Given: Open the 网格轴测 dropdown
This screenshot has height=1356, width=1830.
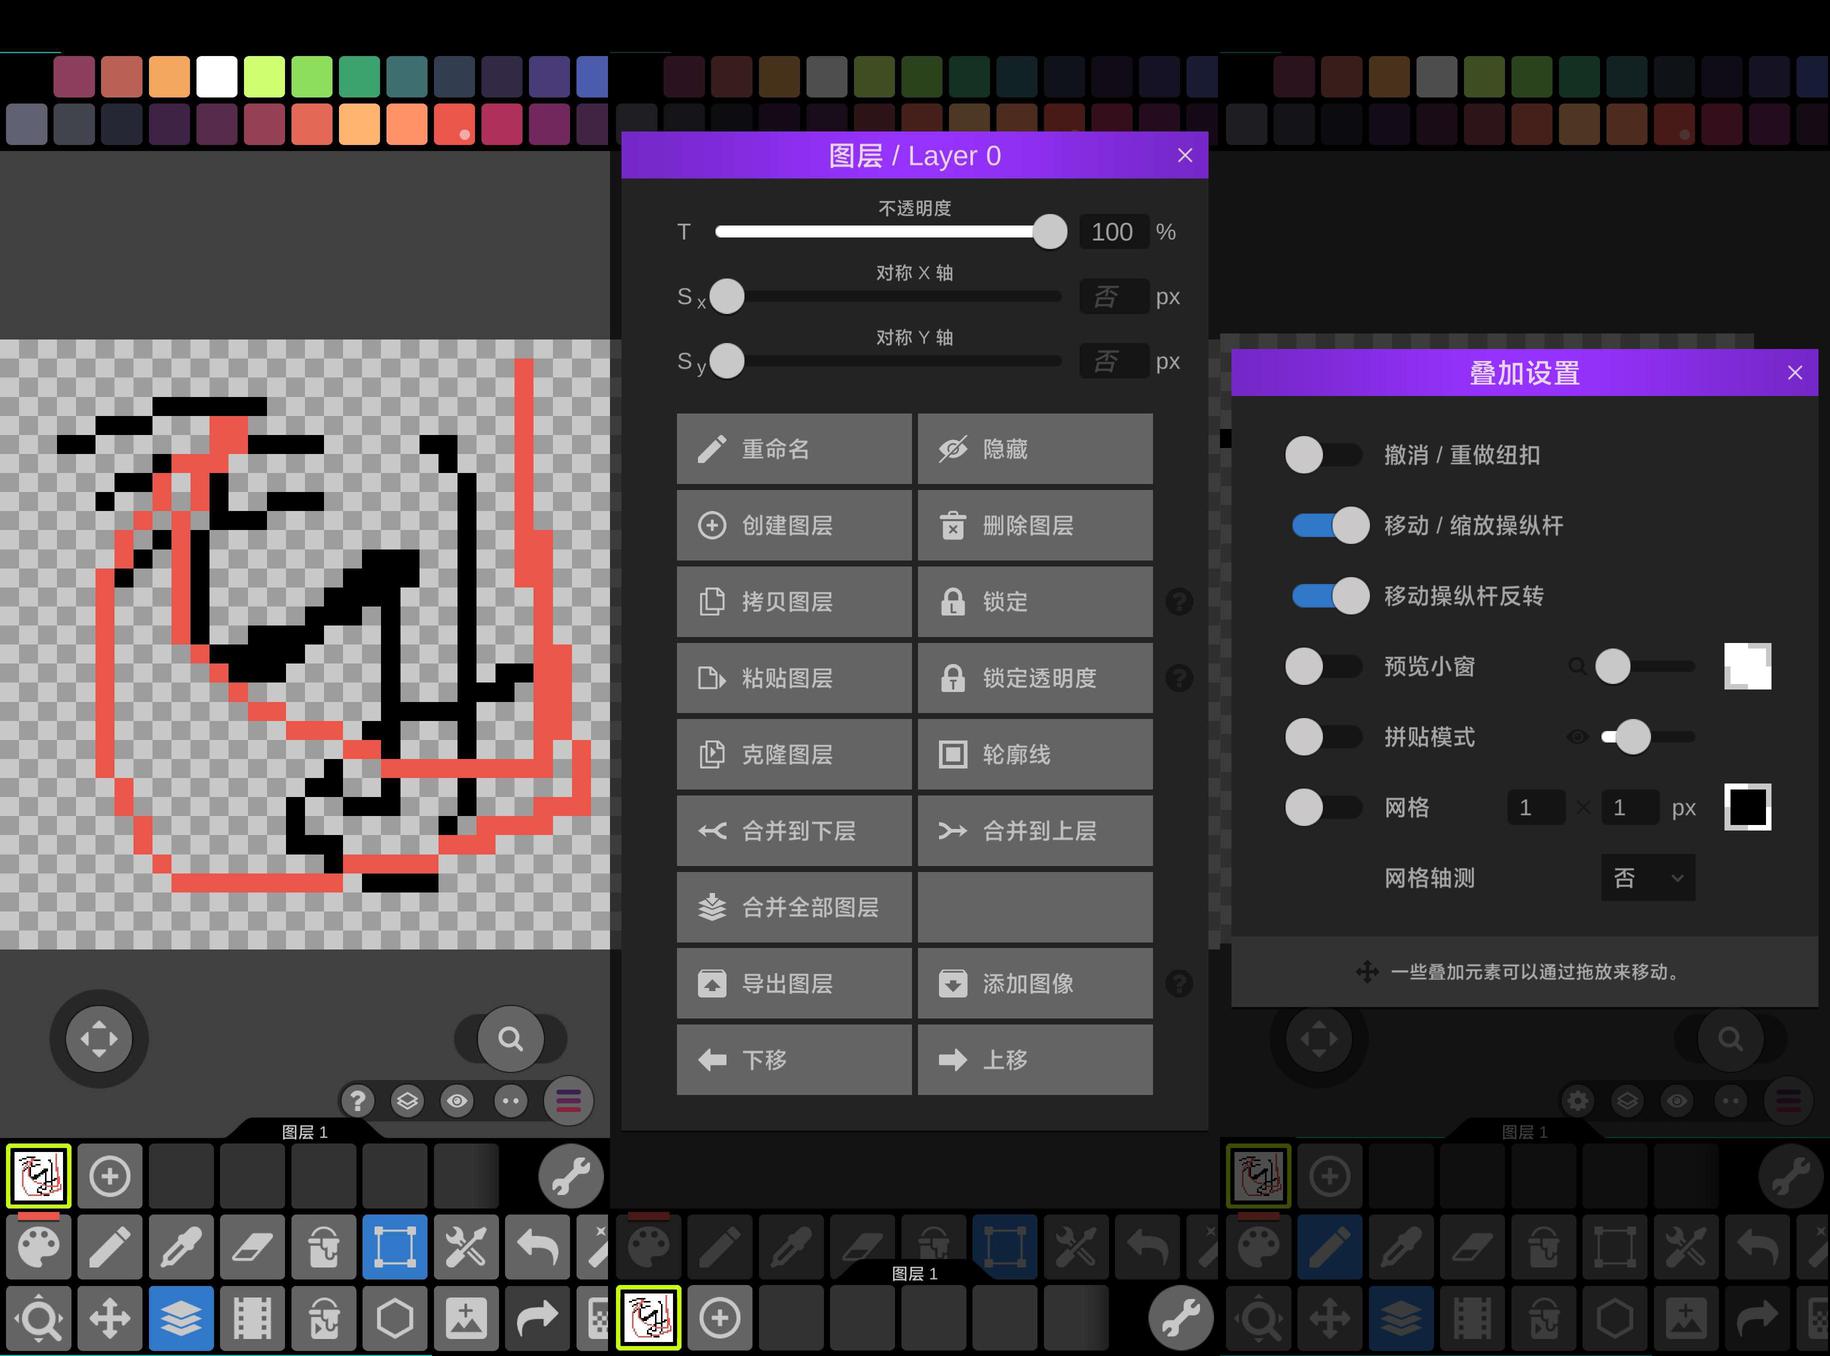Looking at the screenshot, I should coord(1647,878).
